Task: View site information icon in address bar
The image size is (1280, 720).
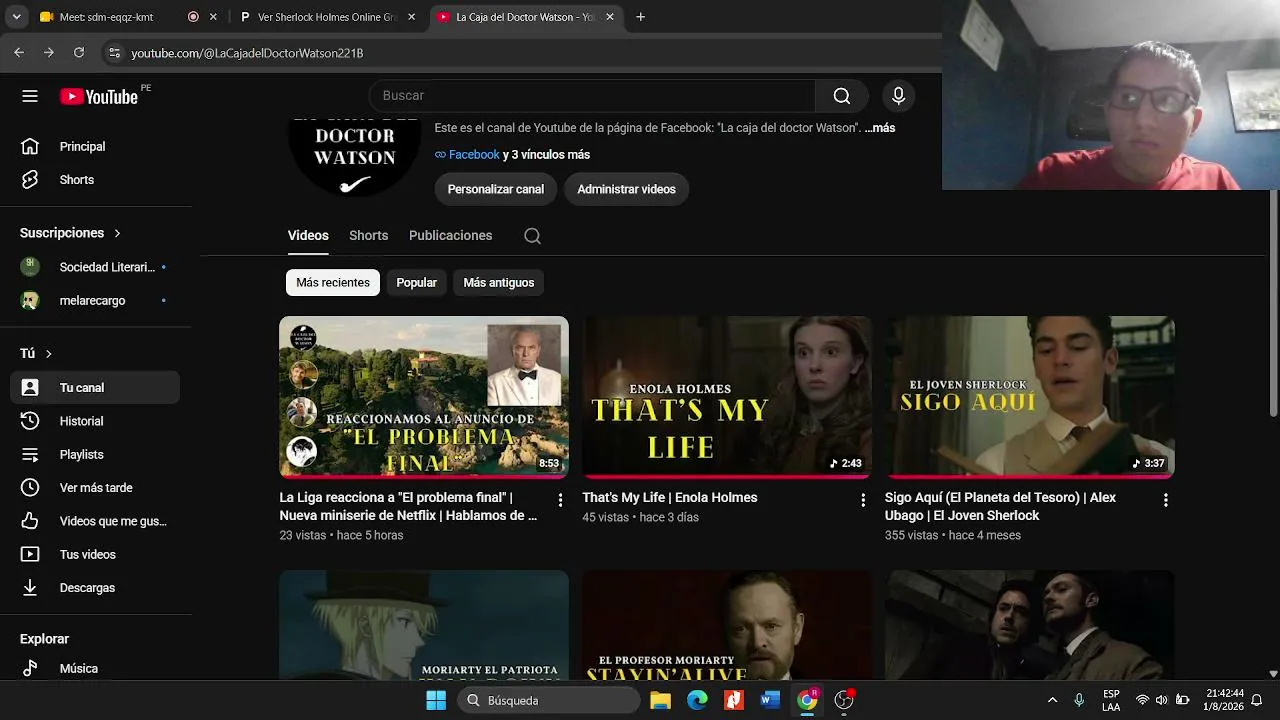Action: 114,53
